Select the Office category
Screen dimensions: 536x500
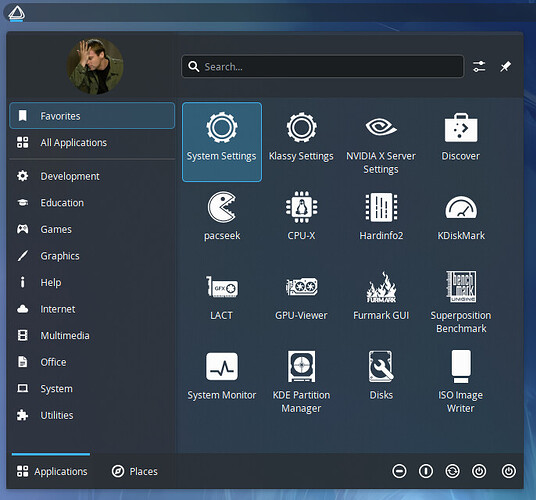pyautogui.click(x=92, y=362)
